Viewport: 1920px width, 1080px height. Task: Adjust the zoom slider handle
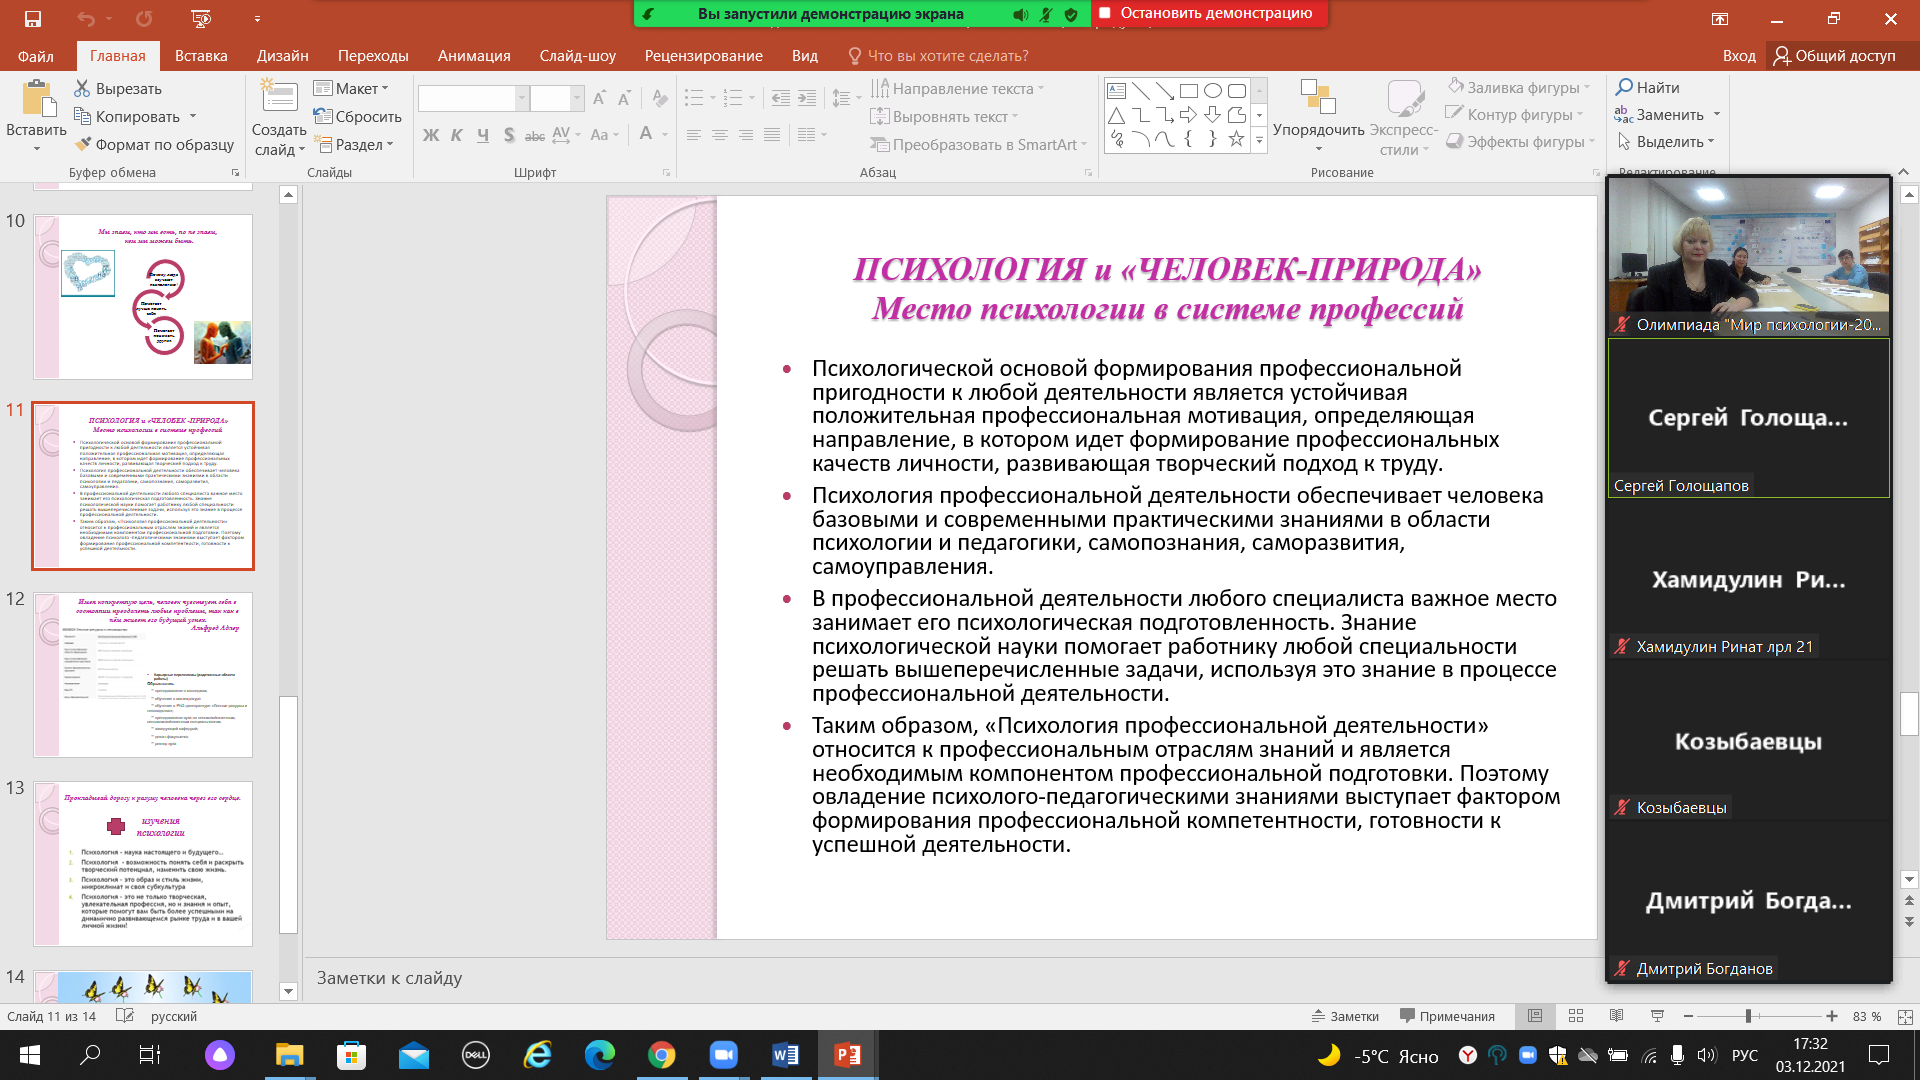pyautogui.click(x=1748, y=1016)
